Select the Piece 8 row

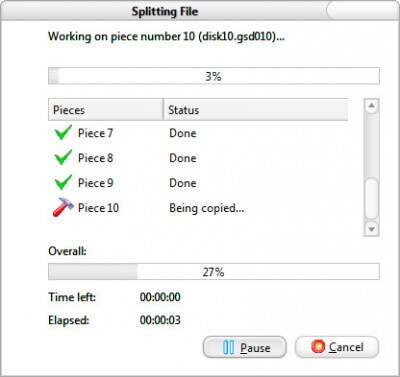(x=198, y=158)
